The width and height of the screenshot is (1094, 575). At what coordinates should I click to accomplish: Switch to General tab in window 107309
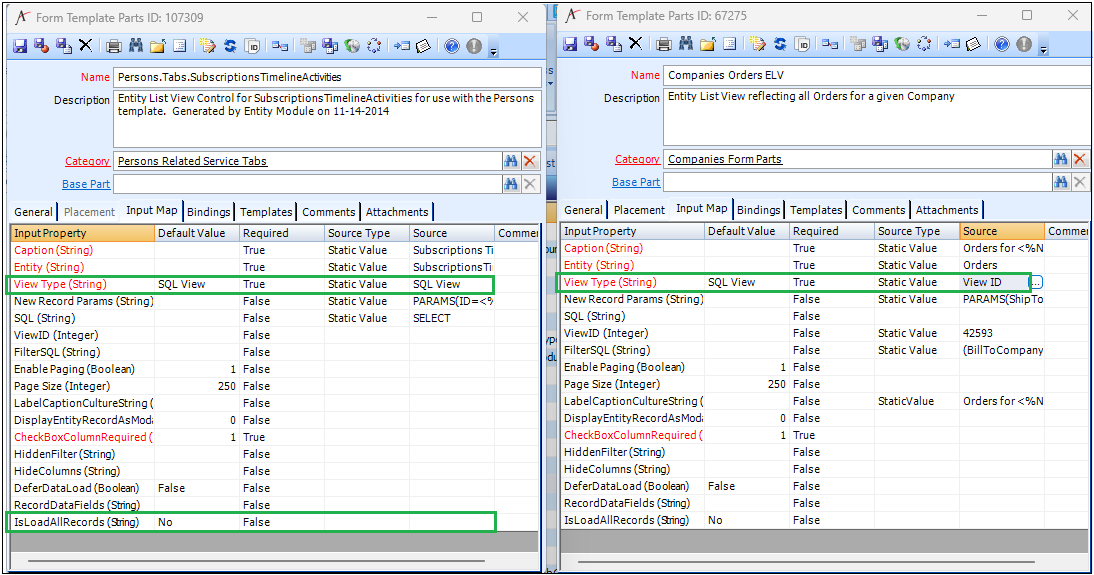coord(33,212)
